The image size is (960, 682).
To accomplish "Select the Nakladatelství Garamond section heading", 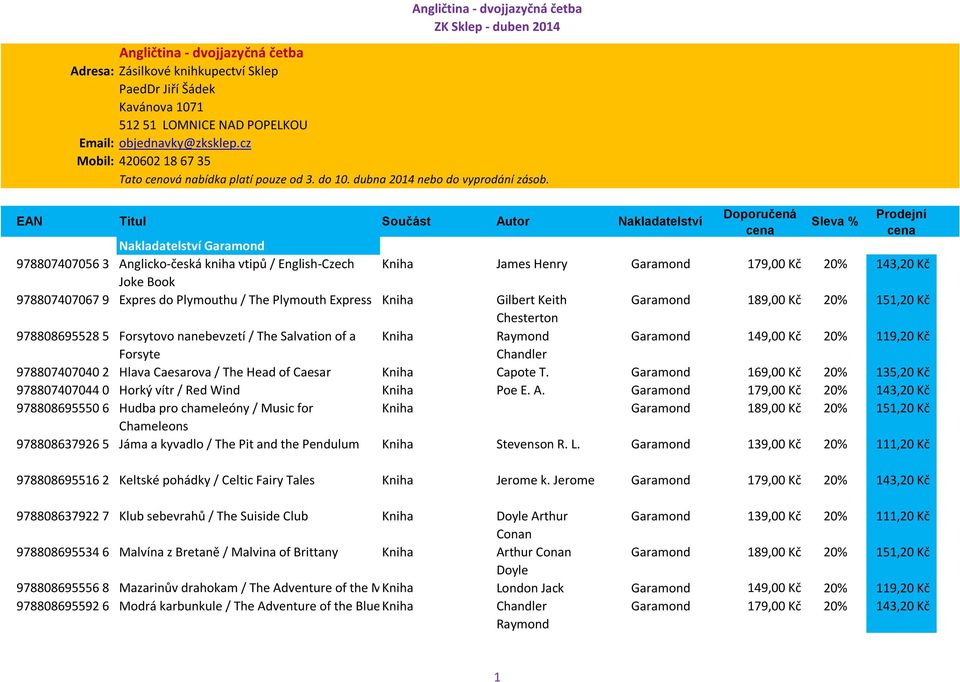I will pyautogui.click(x=192, y=245).
